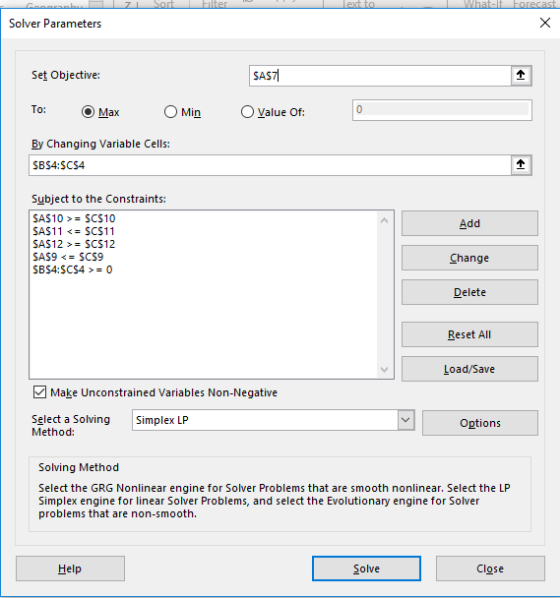Click the Delete constraint button
This screenshot has height=598, width=560.
coord(470,292)
